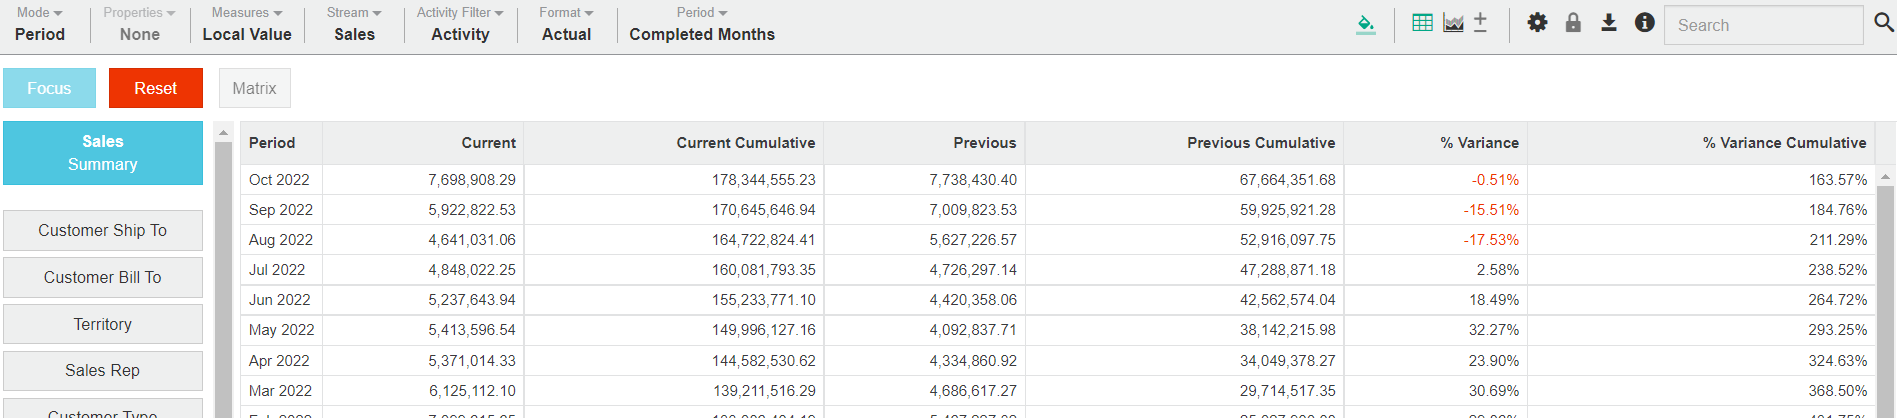
Task: Click inside the Search input field
Action: 1762,25
